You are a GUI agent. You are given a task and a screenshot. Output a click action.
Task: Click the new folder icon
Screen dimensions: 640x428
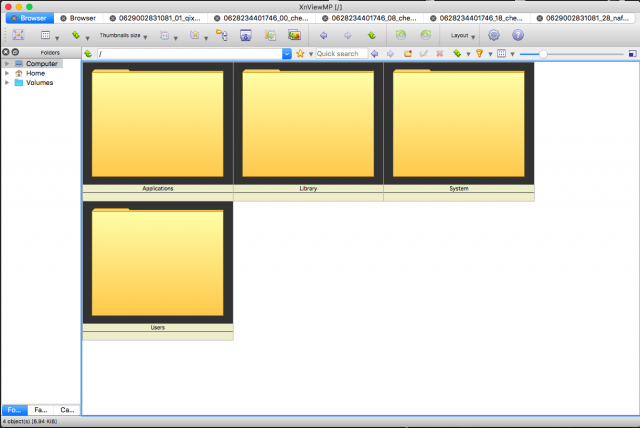(407, 53)
